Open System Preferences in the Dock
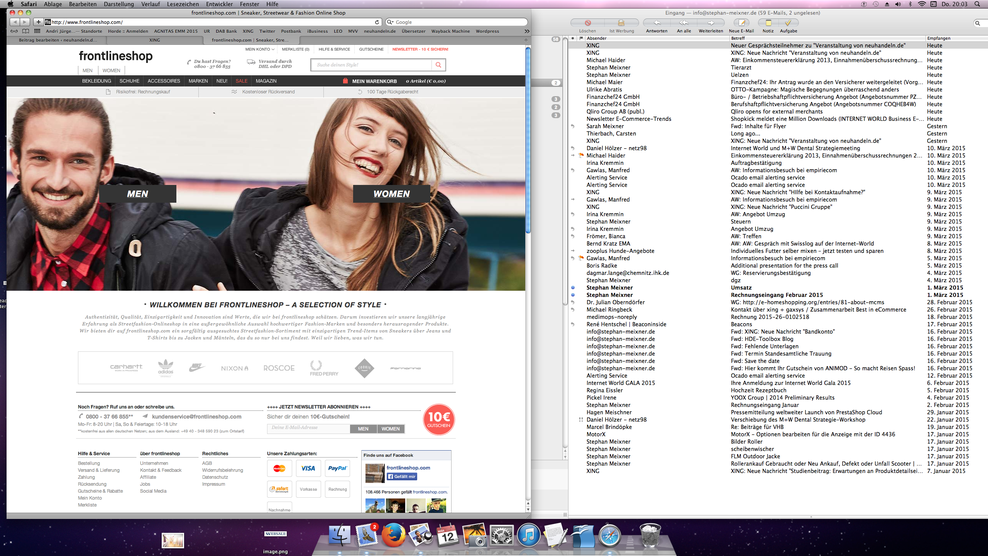Image resolution: width=988 pixels, height=556 pixels. (x=502, y=535)
